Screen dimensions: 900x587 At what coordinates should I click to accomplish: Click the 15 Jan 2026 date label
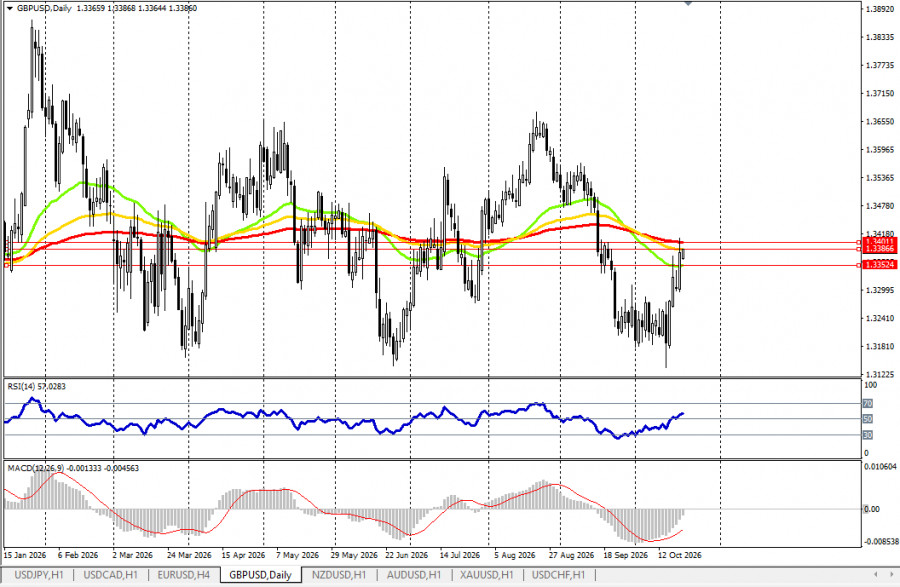(x=25, y=555)
